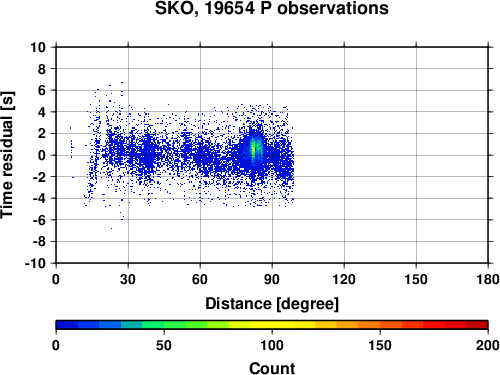Click the x-axis tick label 90
The height and width of the screenshot is (375, 500).
point(272,279)
